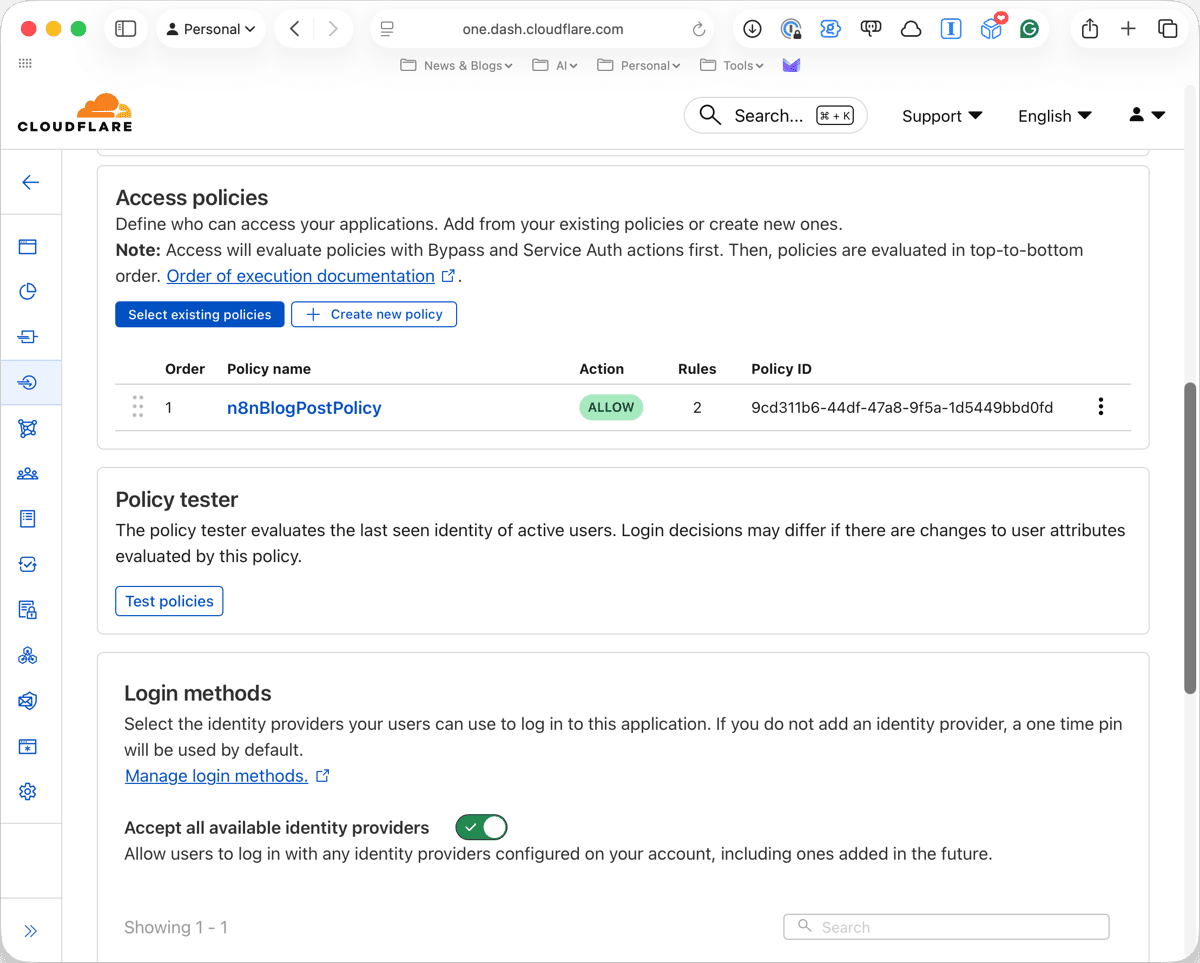Click the three-dot menu for n8nBlogPostPolicy
The width and height of the screenshot is (1200, 963).
(1100, 407)
